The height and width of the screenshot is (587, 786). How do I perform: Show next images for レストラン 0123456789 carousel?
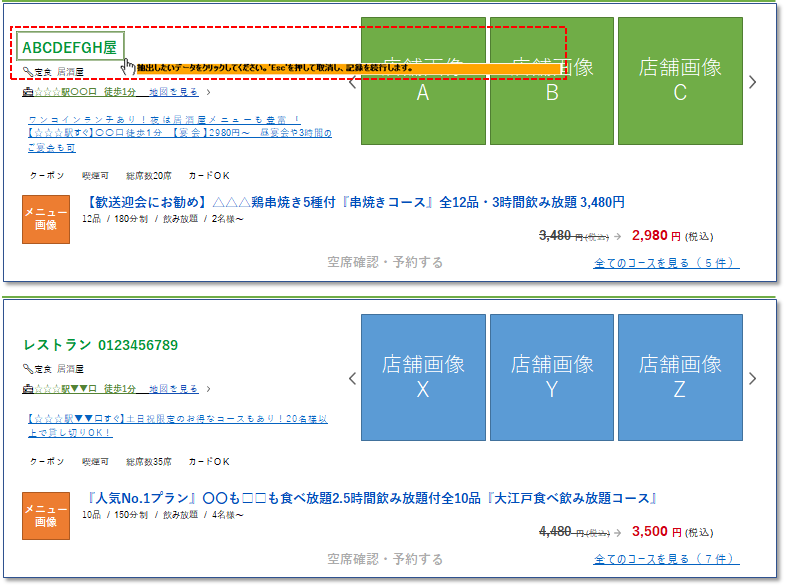coord(752,378)
